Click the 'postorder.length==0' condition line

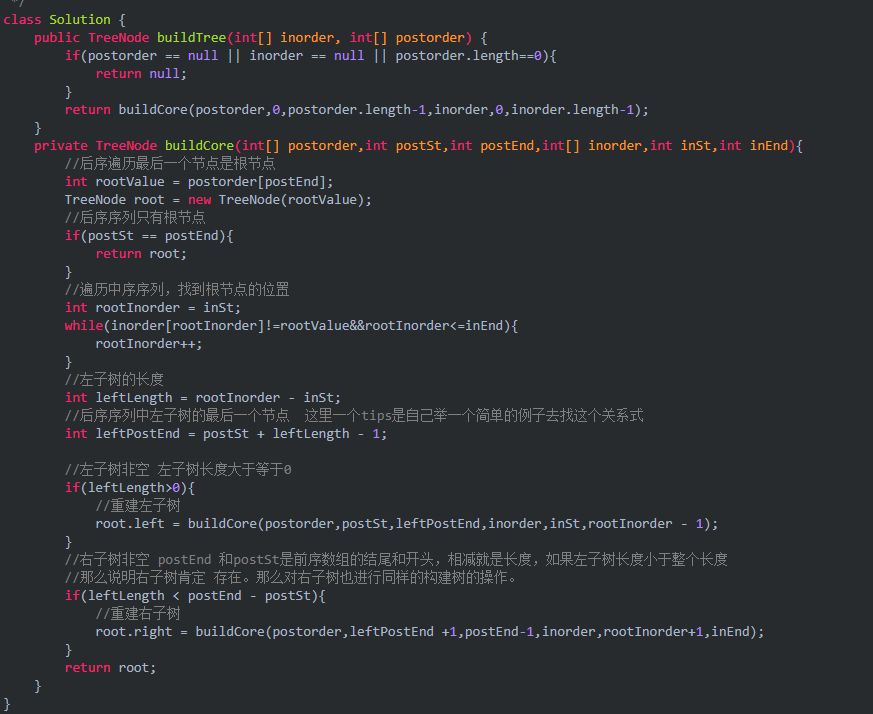pyautogui.click(x=311, y=56)
